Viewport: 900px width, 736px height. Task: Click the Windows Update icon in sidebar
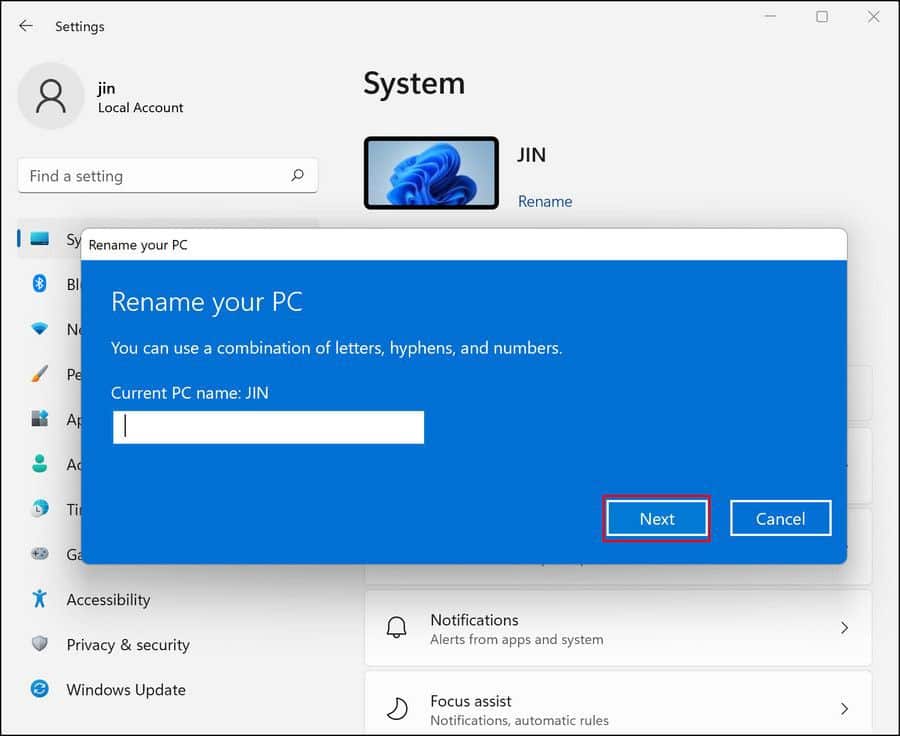(40, 690)
